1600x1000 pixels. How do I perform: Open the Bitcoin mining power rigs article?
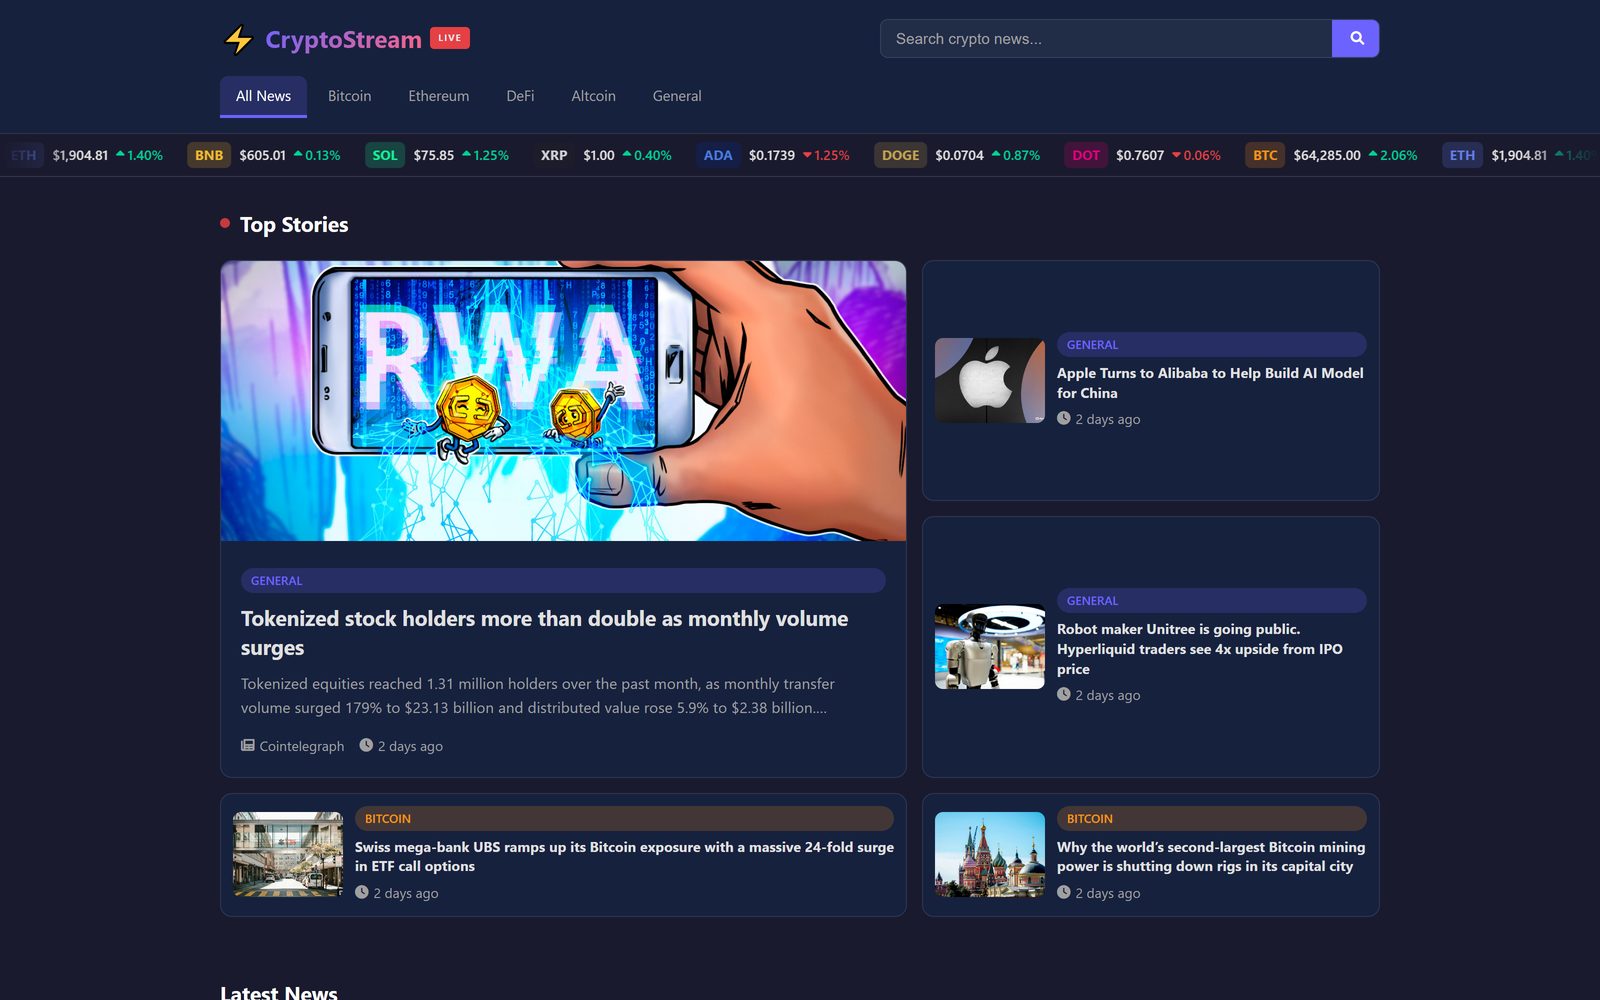pos(1211,856)
